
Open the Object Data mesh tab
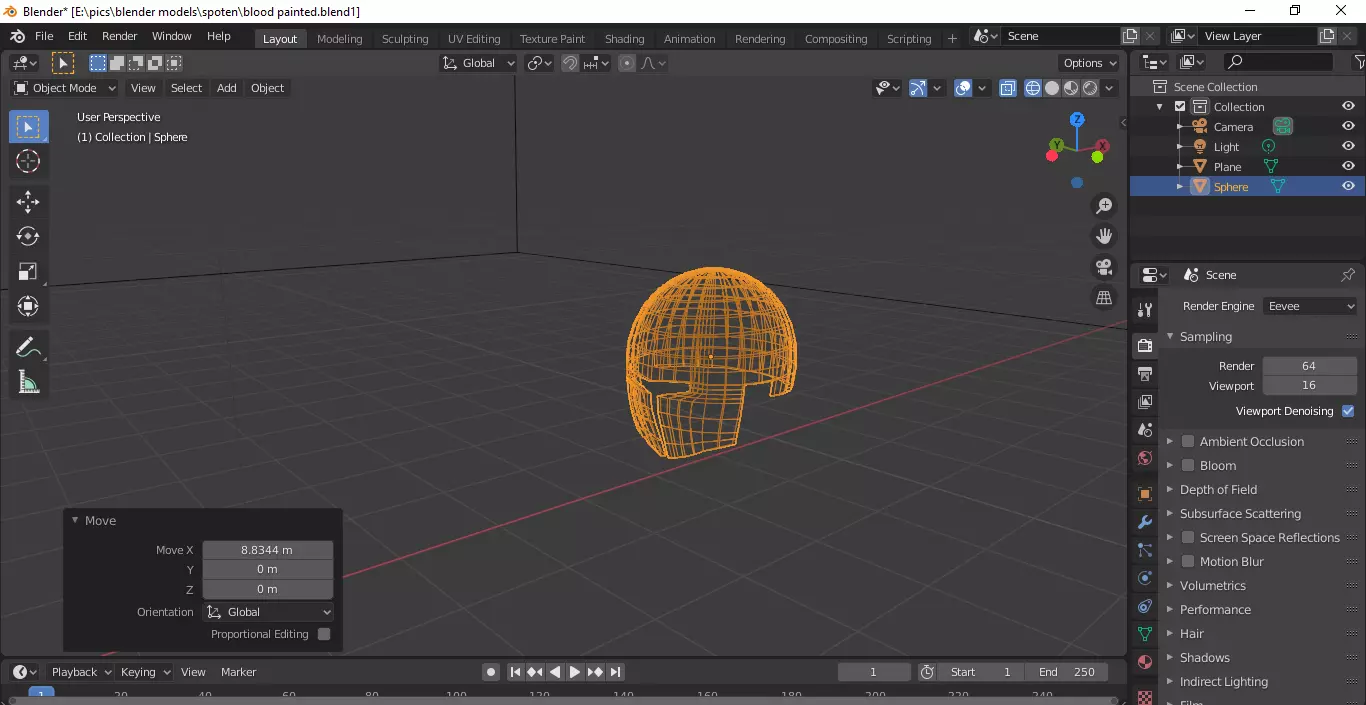click(x=1145, y=634)
